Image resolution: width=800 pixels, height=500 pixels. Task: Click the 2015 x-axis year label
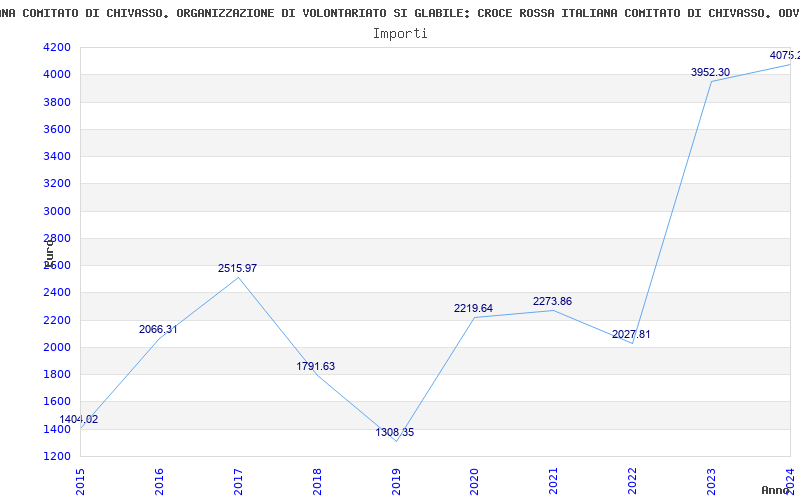tap(80, 482)
